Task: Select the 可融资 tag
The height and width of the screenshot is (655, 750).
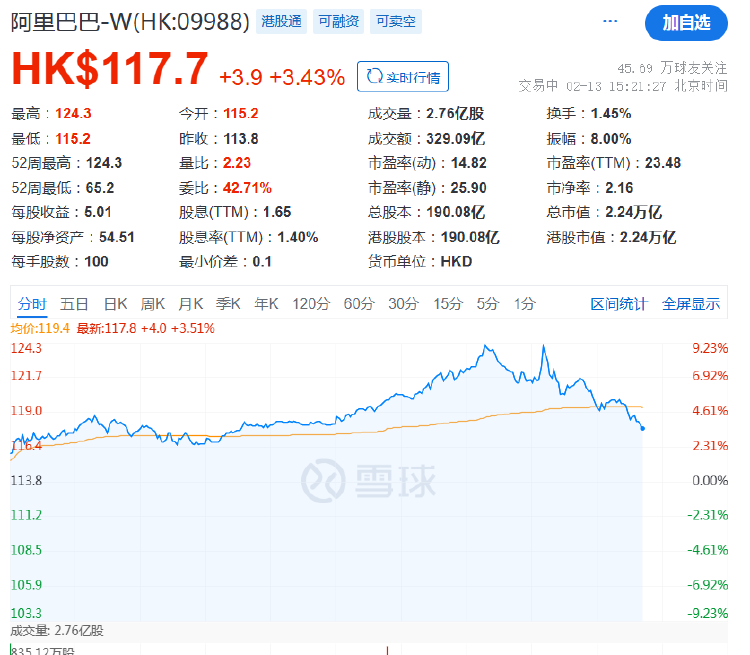Action: (339, 21)
